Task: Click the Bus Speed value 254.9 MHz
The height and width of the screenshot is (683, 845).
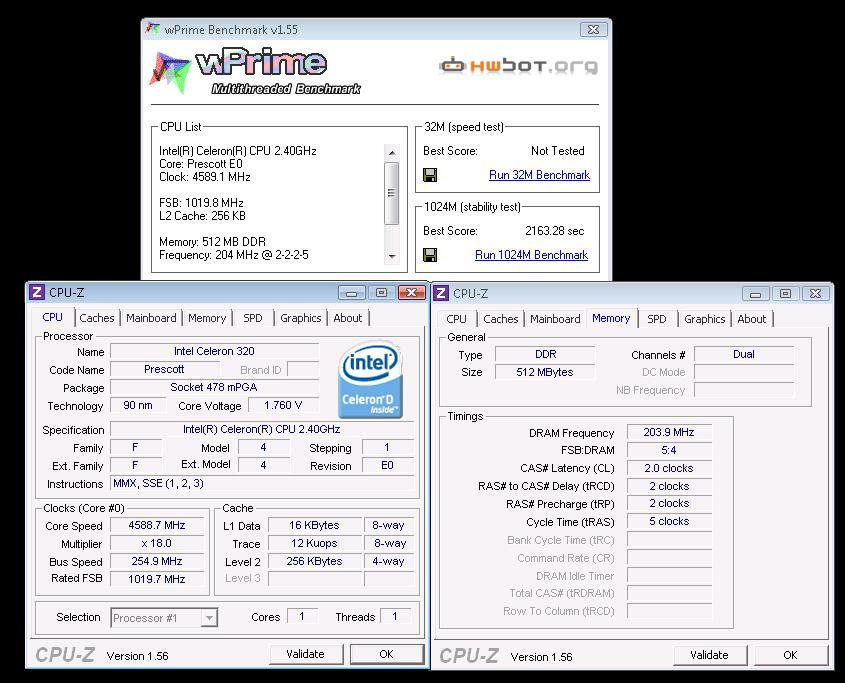Action: click(157, 561)
